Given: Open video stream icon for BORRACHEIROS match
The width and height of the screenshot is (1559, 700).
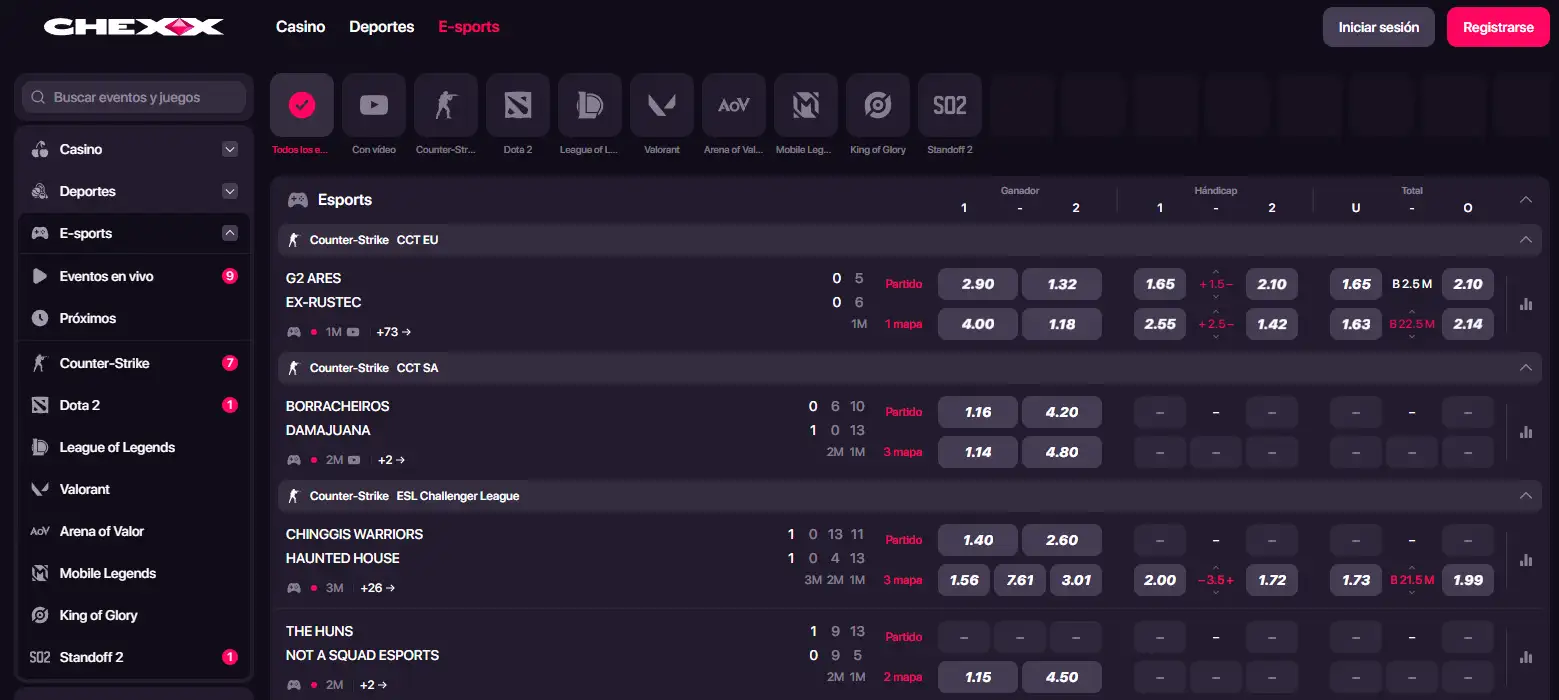Looking at the screenshot, I should click(x=355, y=460).
